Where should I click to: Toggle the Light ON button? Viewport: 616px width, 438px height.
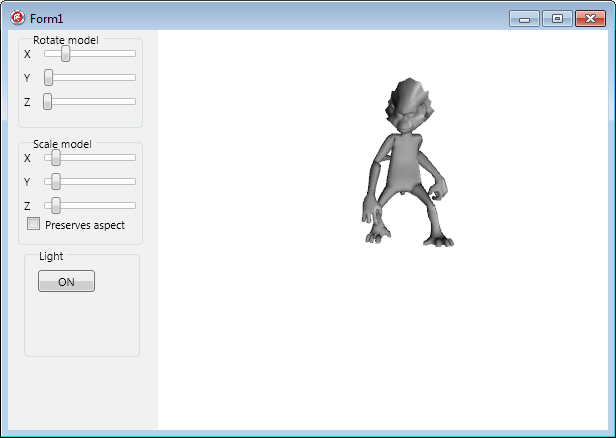tap(66, 281)
